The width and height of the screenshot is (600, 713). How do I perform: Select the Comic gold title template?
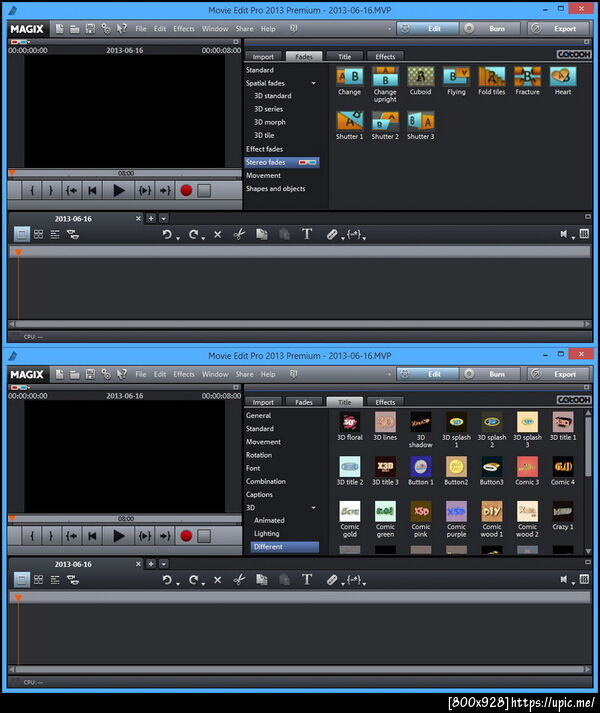[349, 512]
